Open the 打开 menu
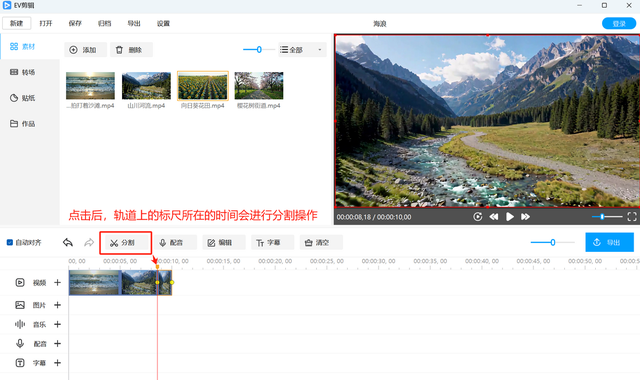This screenshot has width=640, height=380. click(46, 23)
